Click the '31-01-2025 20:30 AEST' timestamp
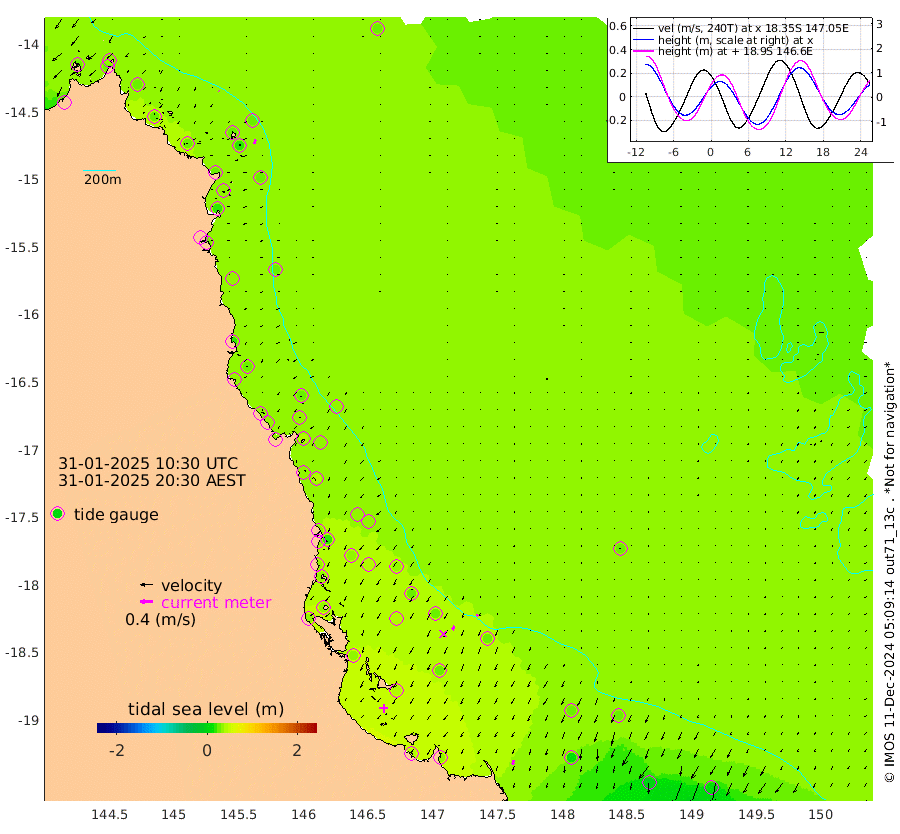The image size is (900, 834). (152, 480)
